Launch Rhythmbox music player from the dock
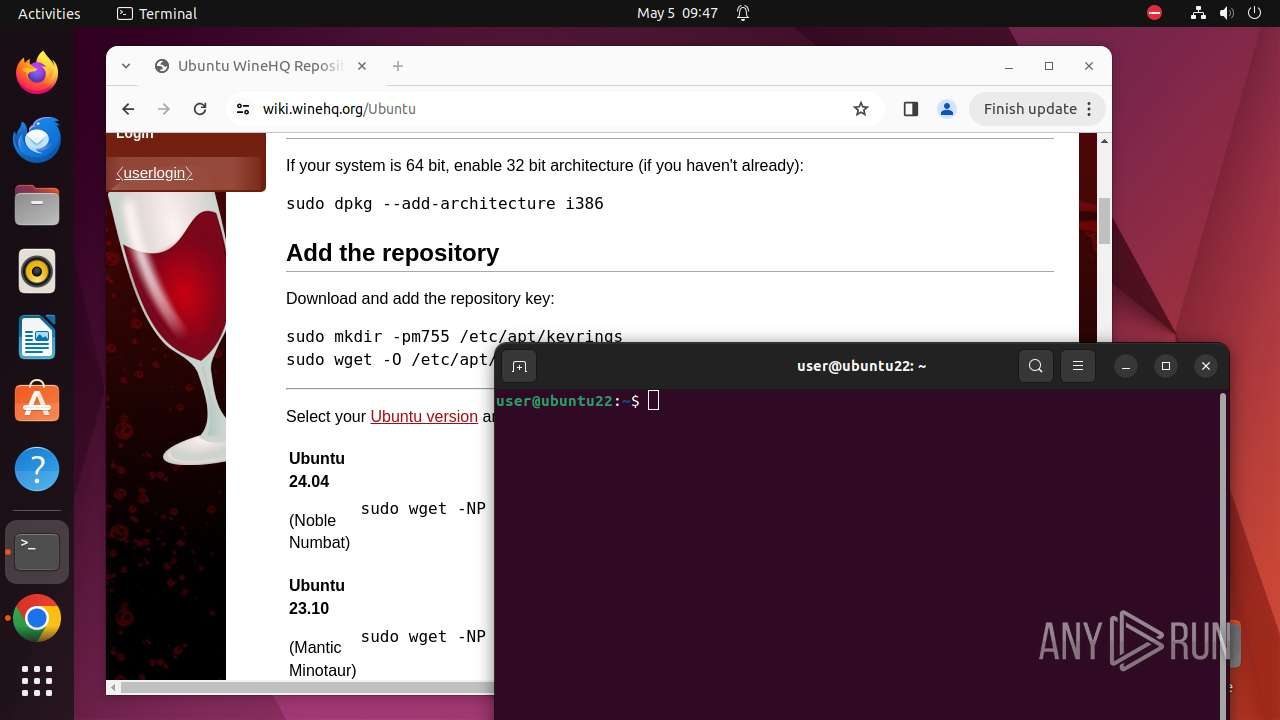This screenshot has width=1280, height=720. pos(37,271)
